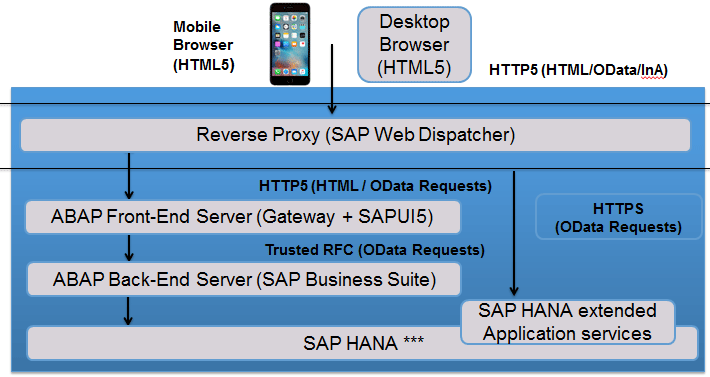Click the HTTPS (HTML/OData/InA) label
Viewport: 710px width, 377px height.
(578, 70)
